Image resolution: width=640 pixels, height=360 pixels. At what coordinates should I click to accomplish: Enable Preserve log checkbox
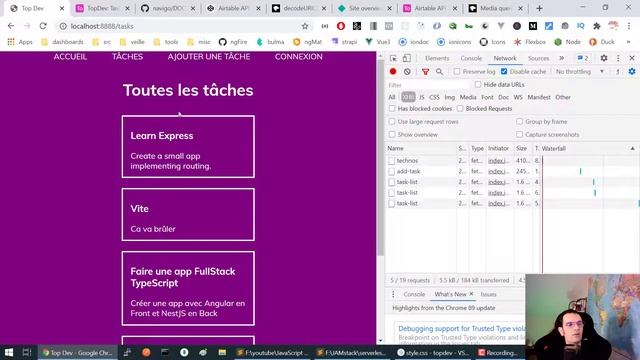tap(457, 71)
